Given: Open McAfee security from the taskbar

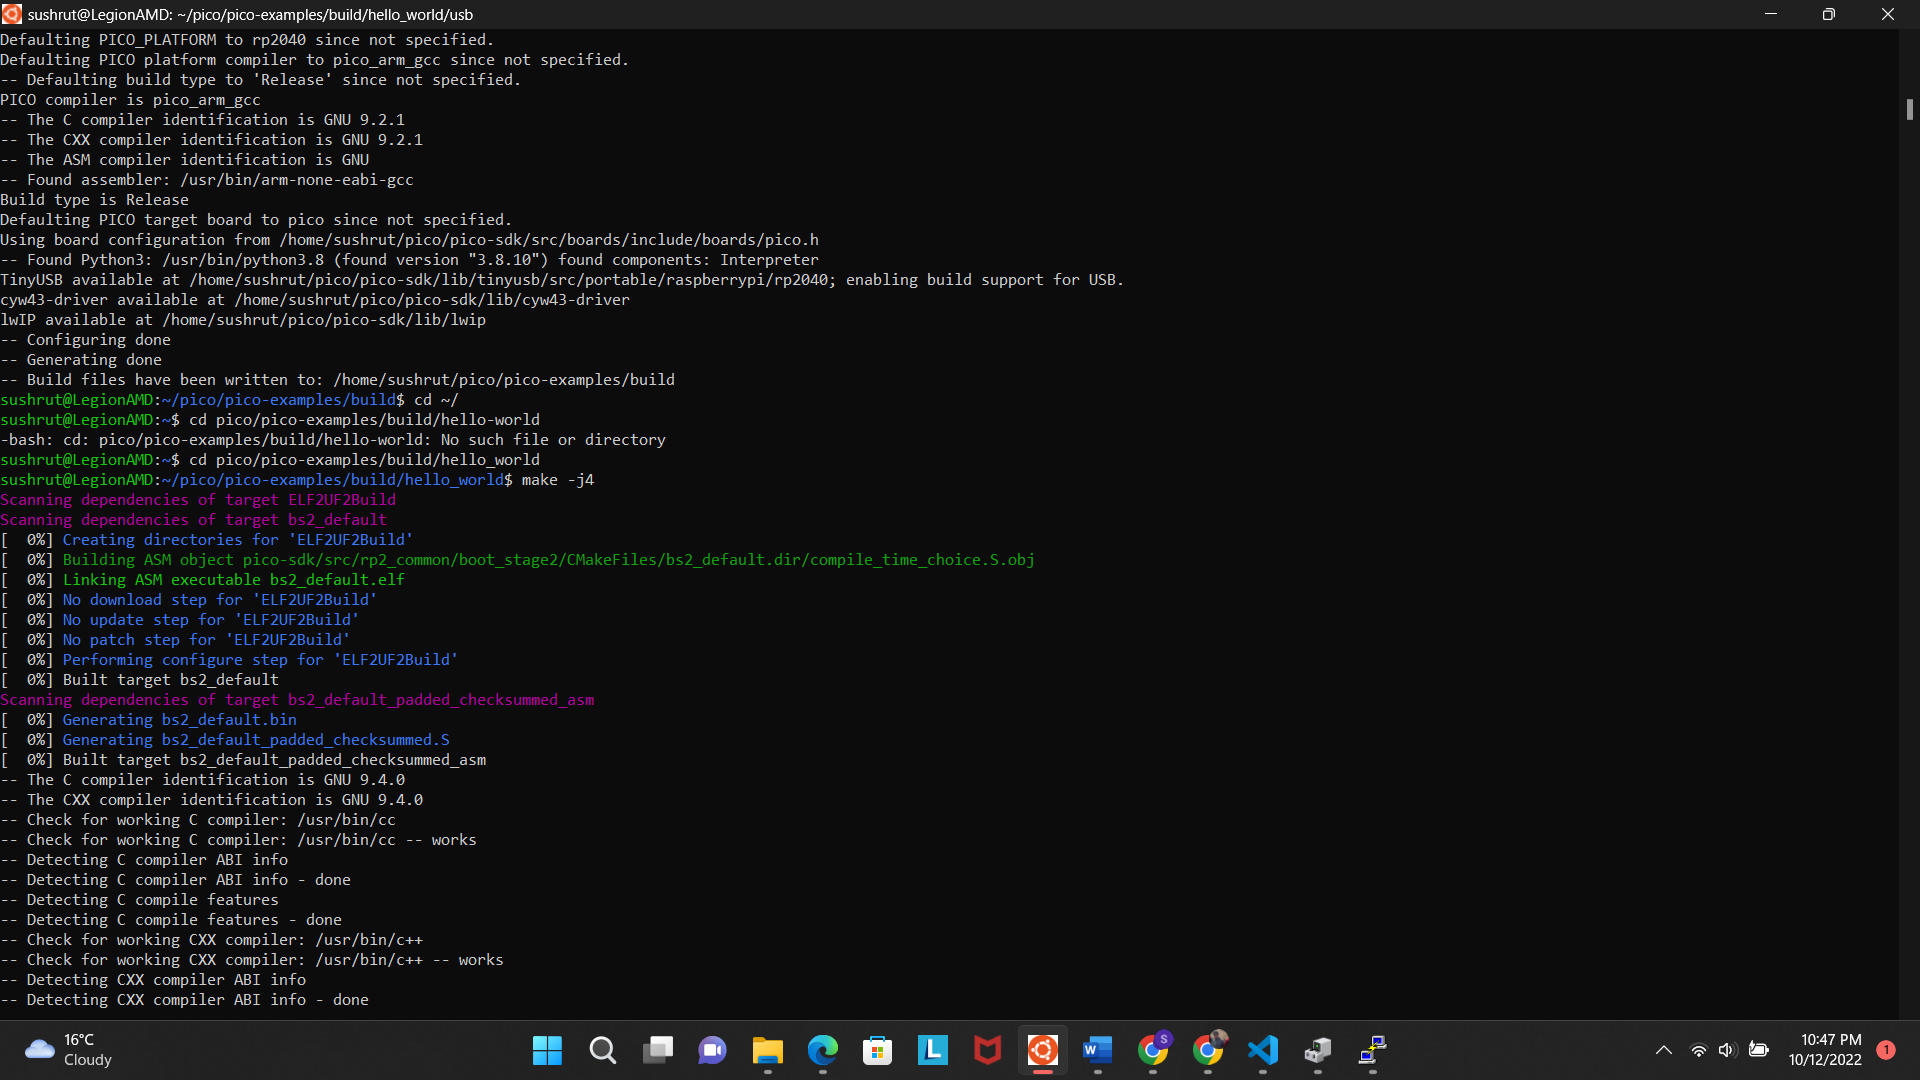Looking at the screenshot, I should click(x=987, y=1050).
